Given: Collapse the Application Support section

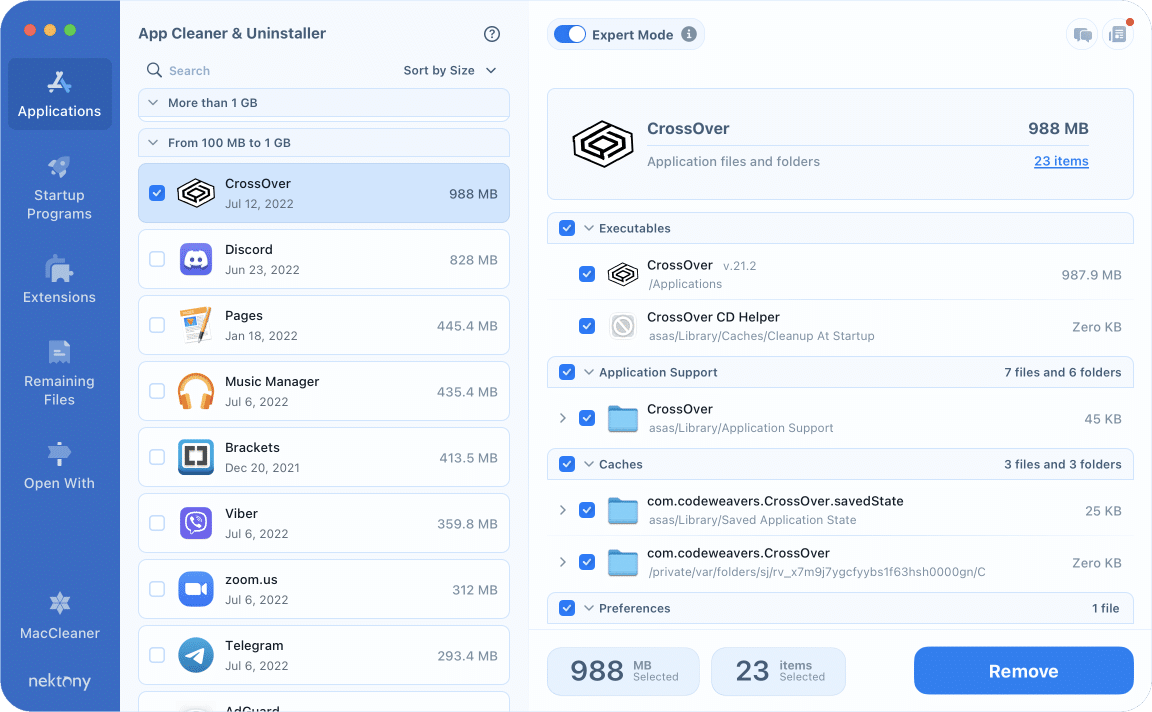Looking at the screenshot, I should 588,373.
